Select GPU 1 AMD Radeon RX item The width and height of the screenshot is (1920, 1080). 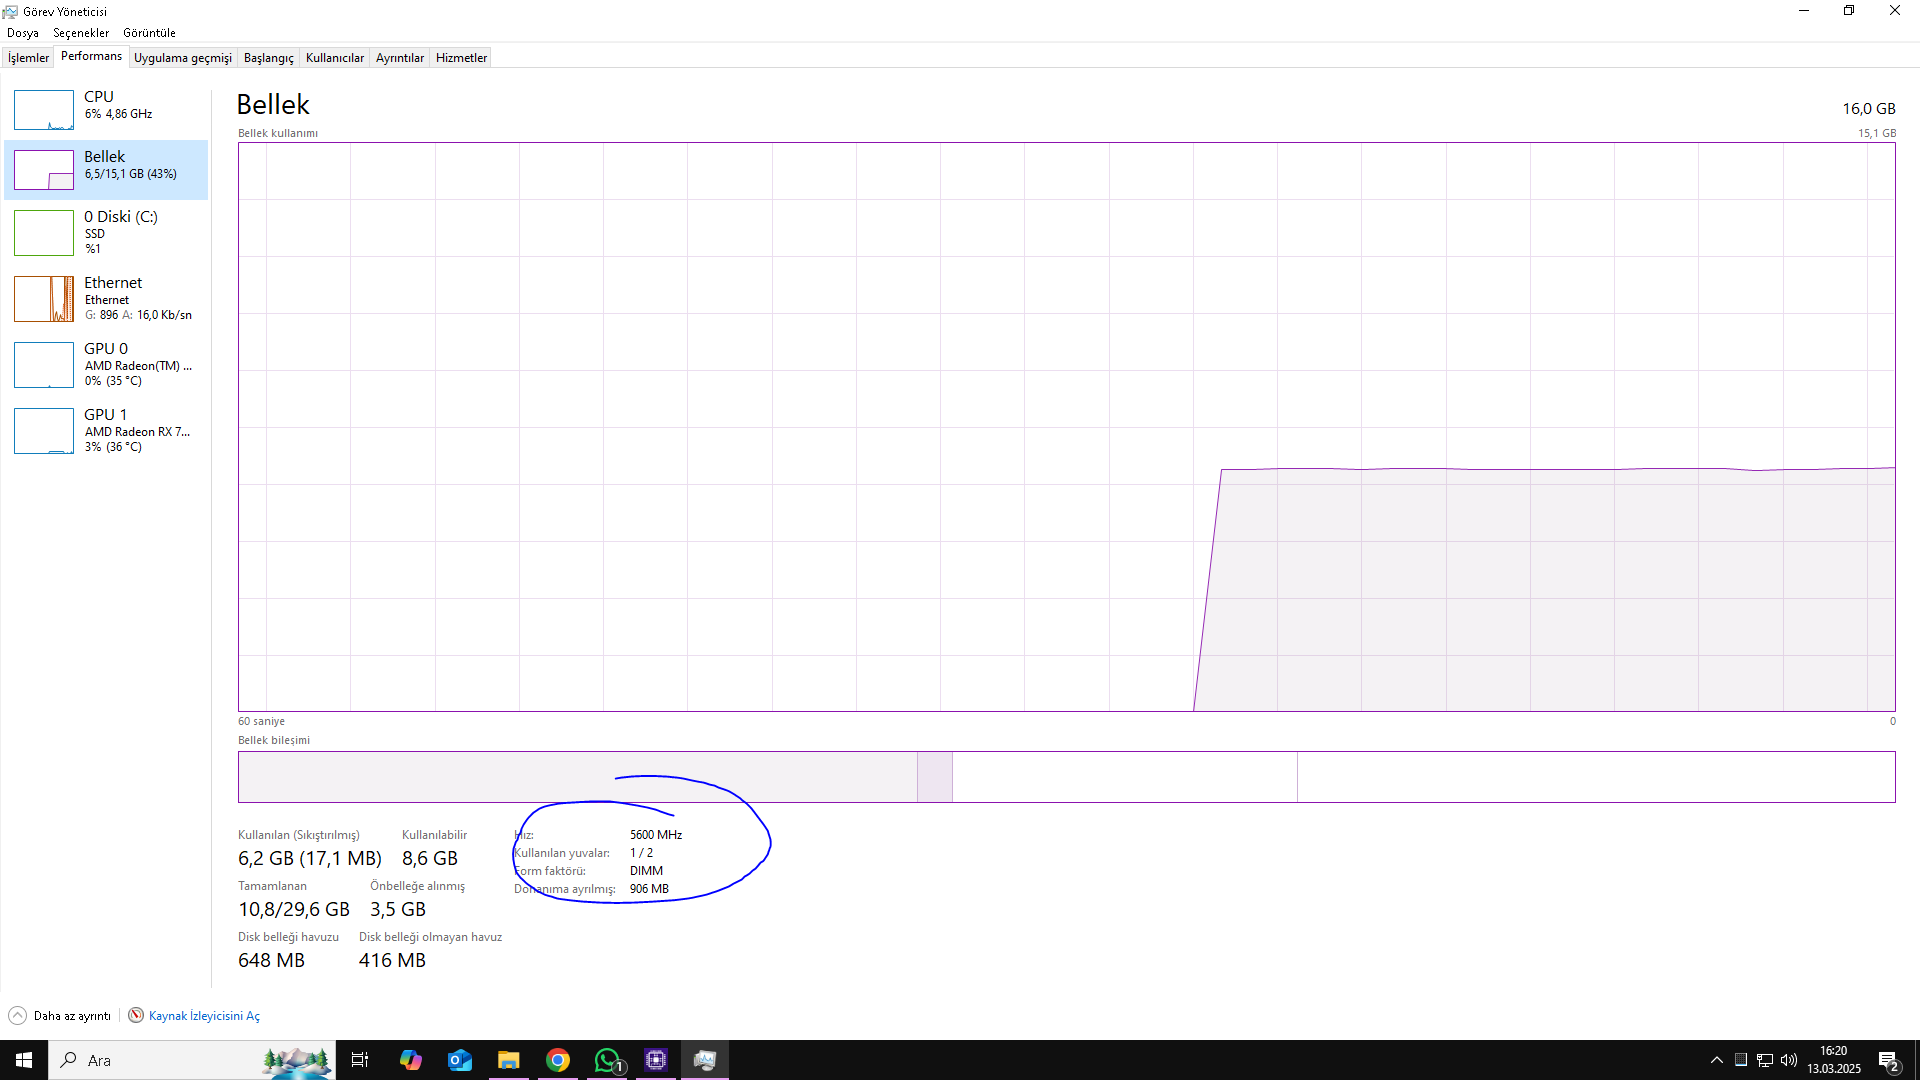pyautogui.click(x=105, y=430)
